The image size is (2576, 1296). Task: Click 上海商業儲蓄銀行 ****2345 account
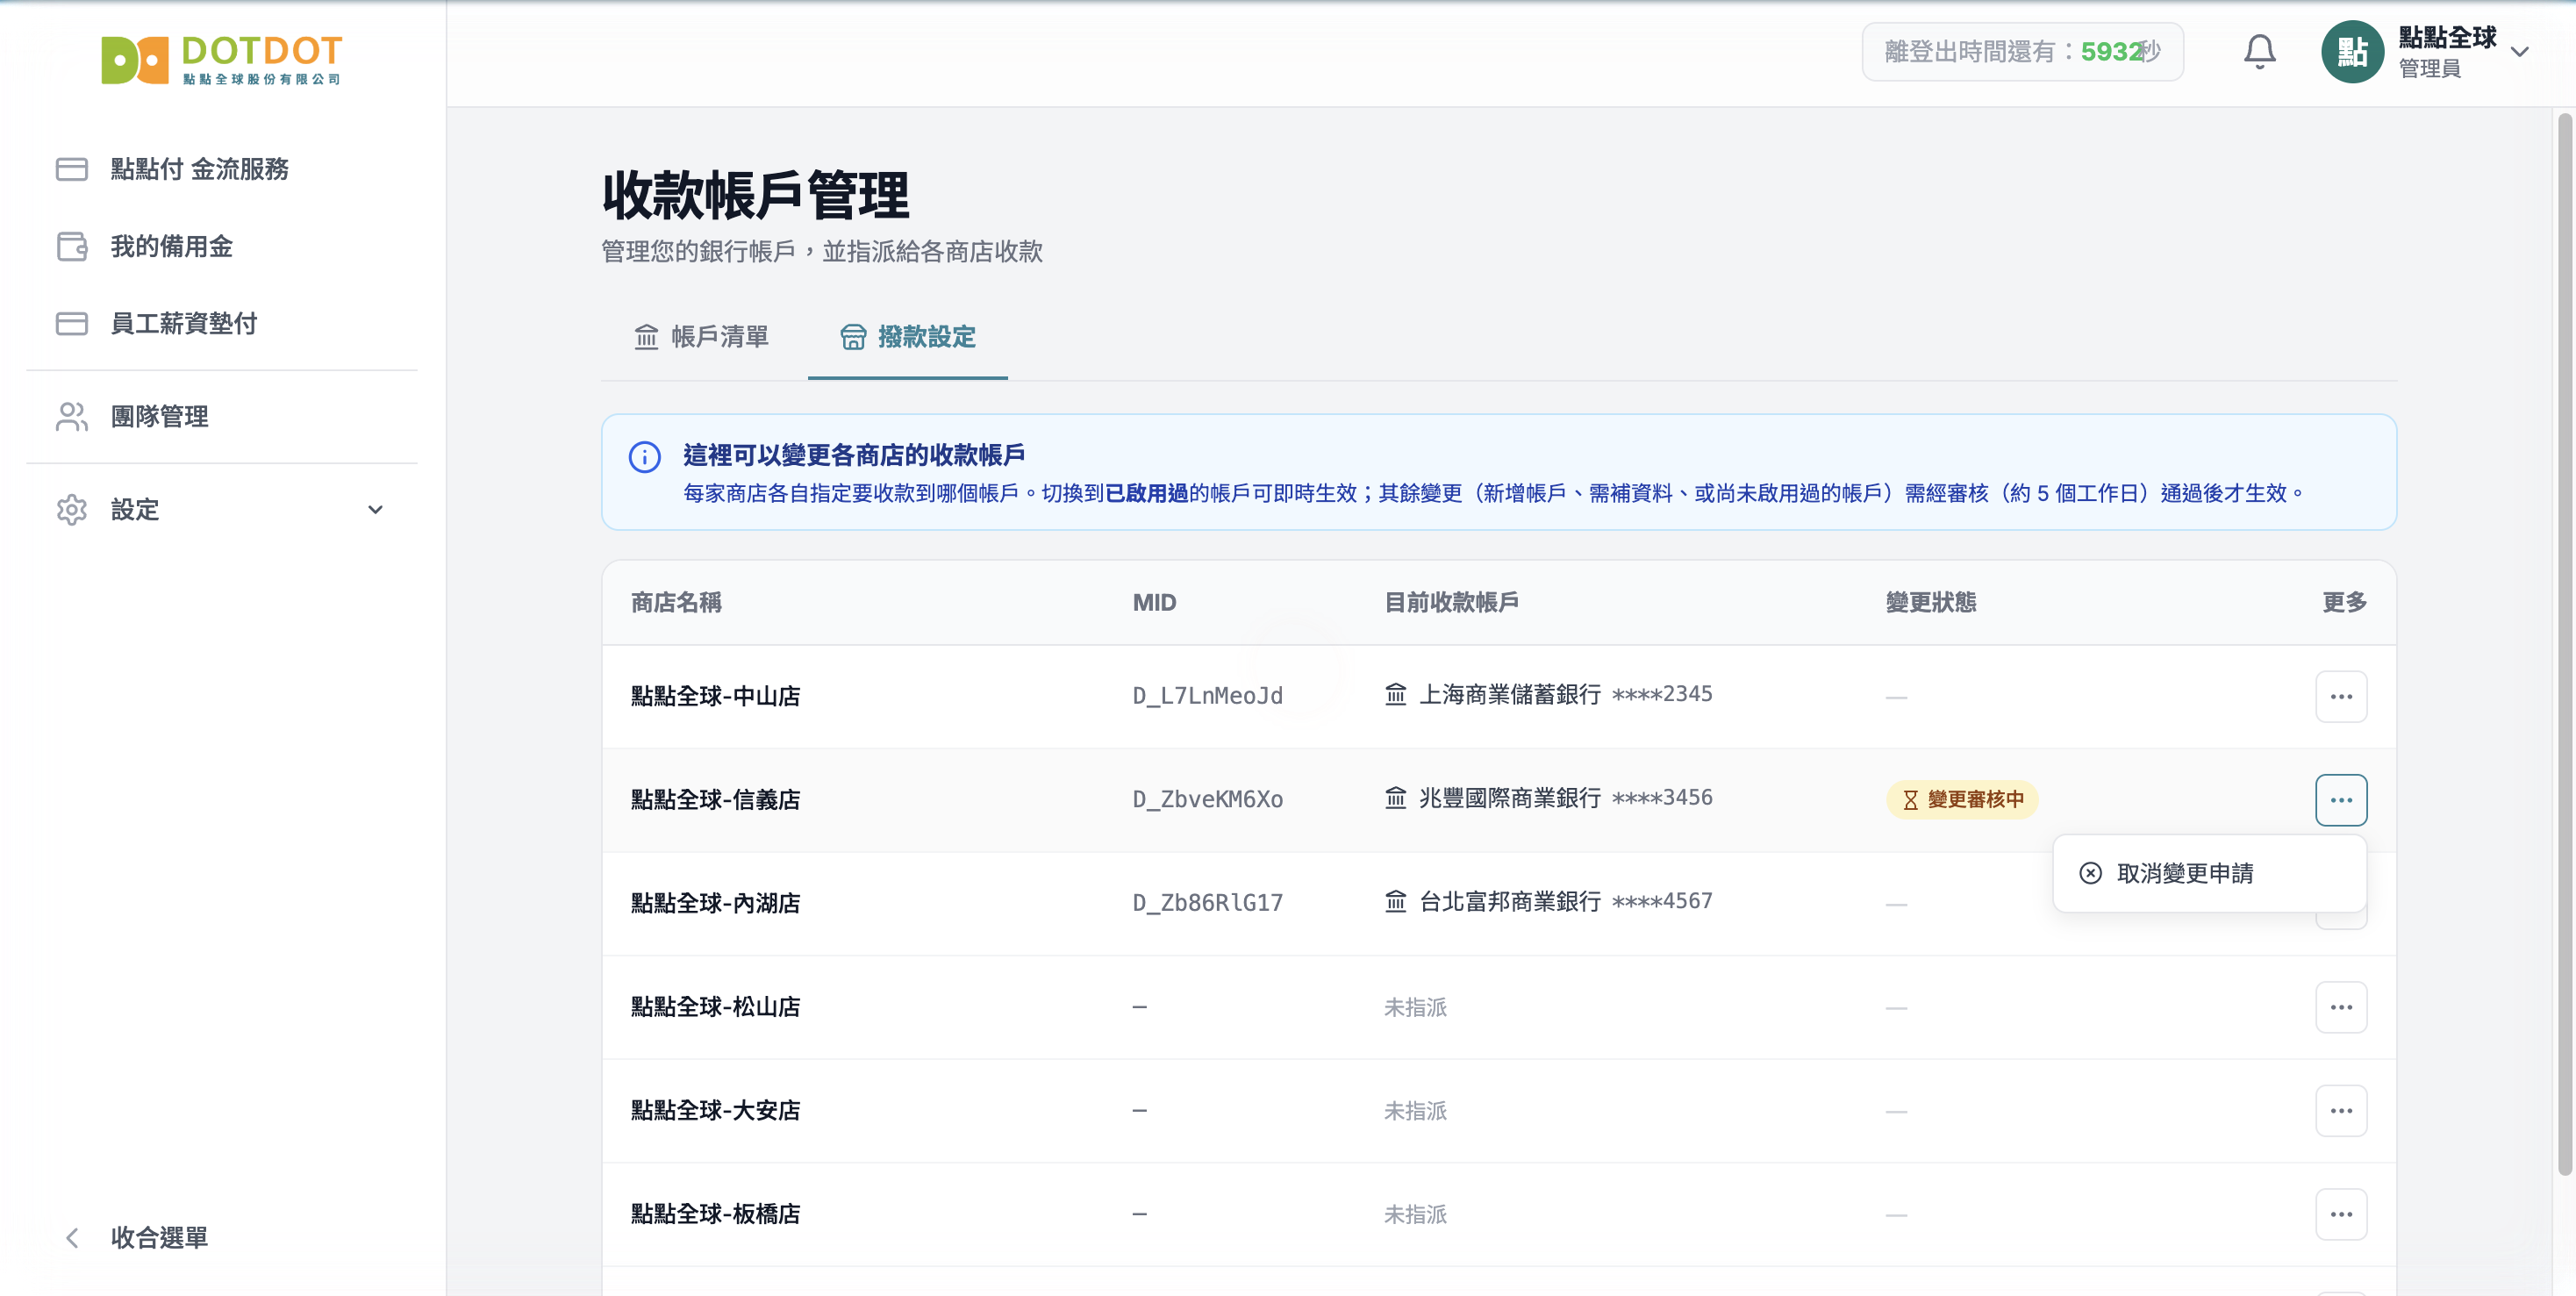(x=1548, y=694)
